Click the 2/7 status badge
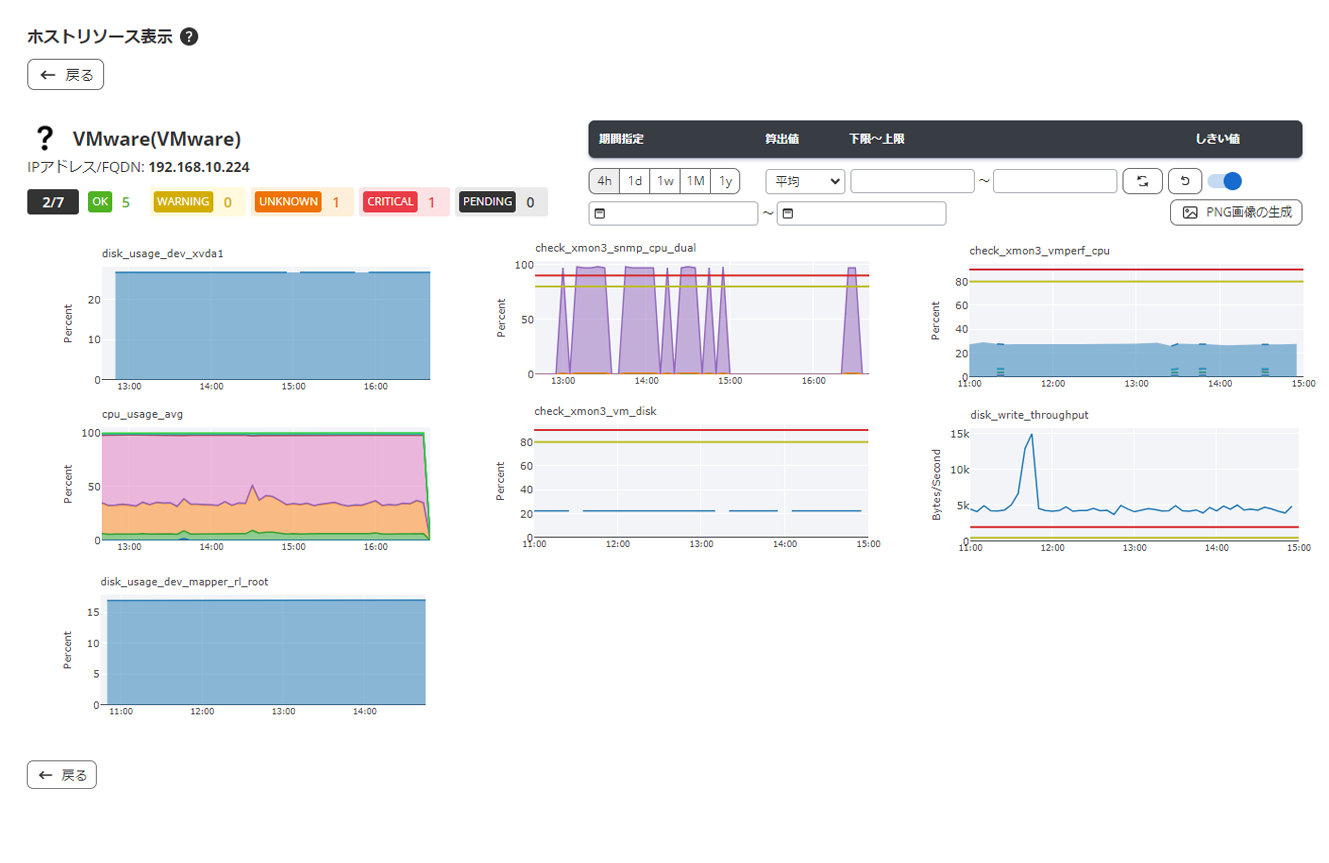This screenshot has width=1329, height=863. coord(53,202)
